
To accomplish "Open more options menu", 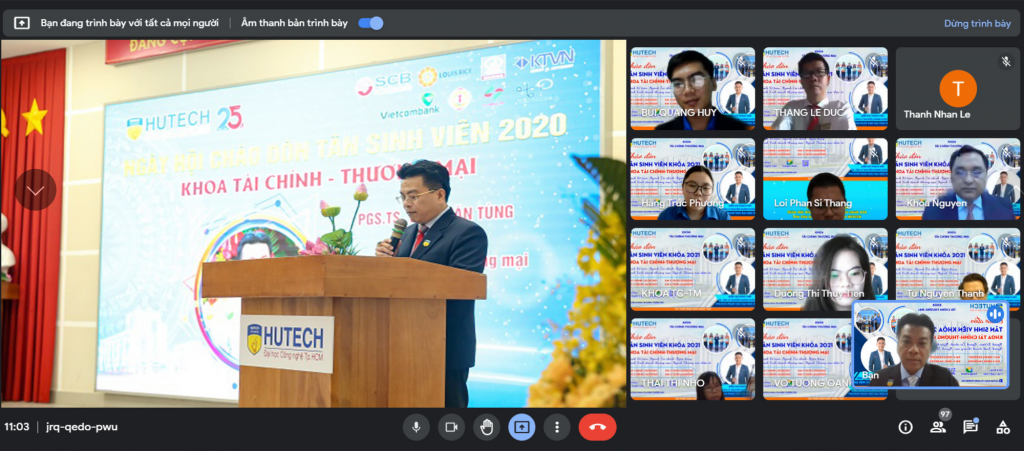I will (557, 427).
